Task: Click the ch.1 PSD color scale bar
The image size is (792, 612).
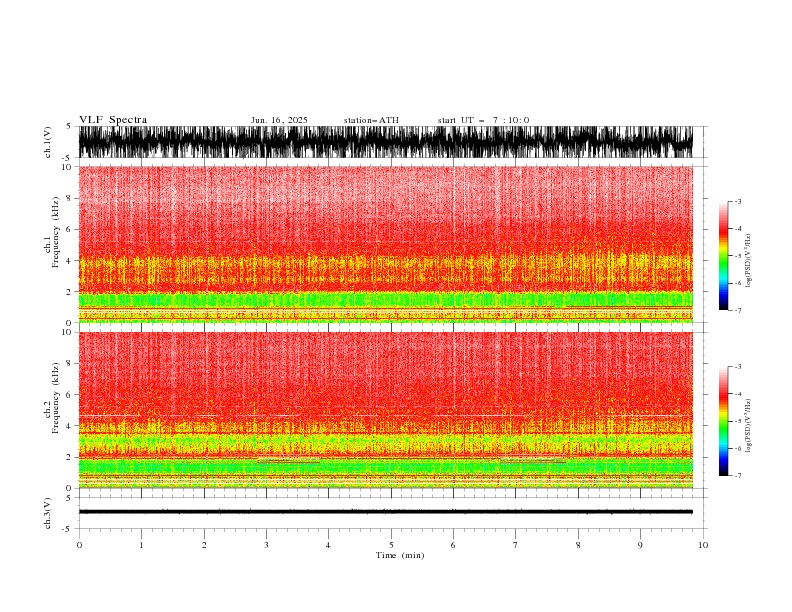Action: point(723,256)
